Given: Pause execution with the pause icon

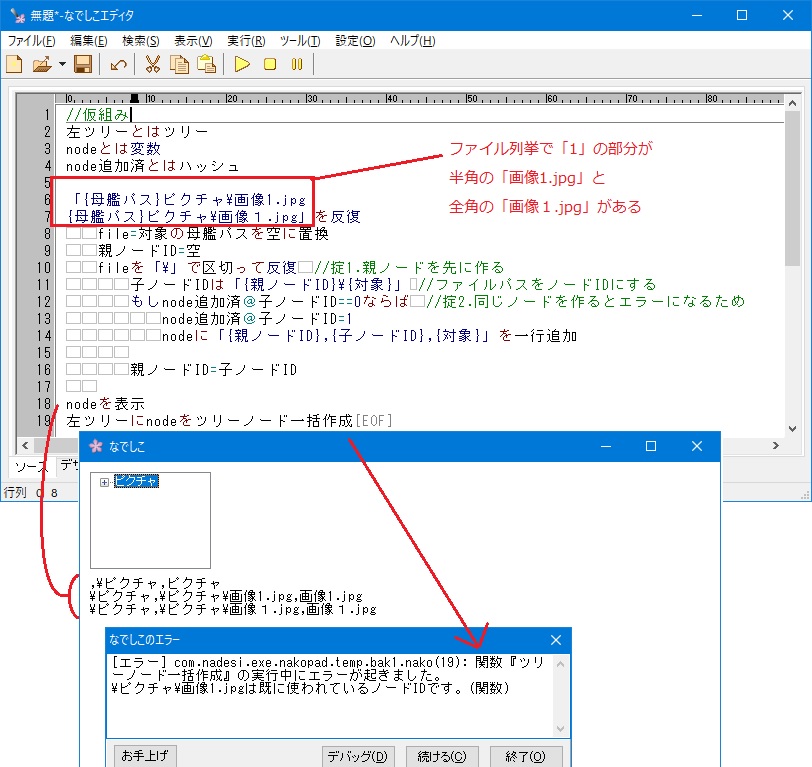Looking at the screenshot, I should coord(297,64).
